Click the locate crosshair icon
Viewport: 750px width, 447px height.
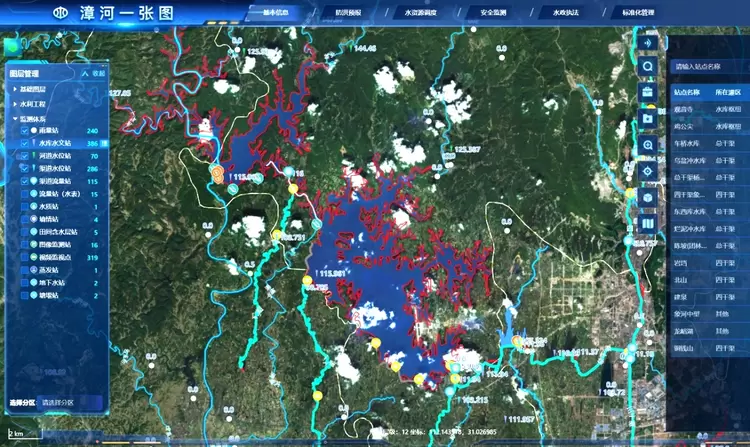pyautogui.click(x=648, y=171)
